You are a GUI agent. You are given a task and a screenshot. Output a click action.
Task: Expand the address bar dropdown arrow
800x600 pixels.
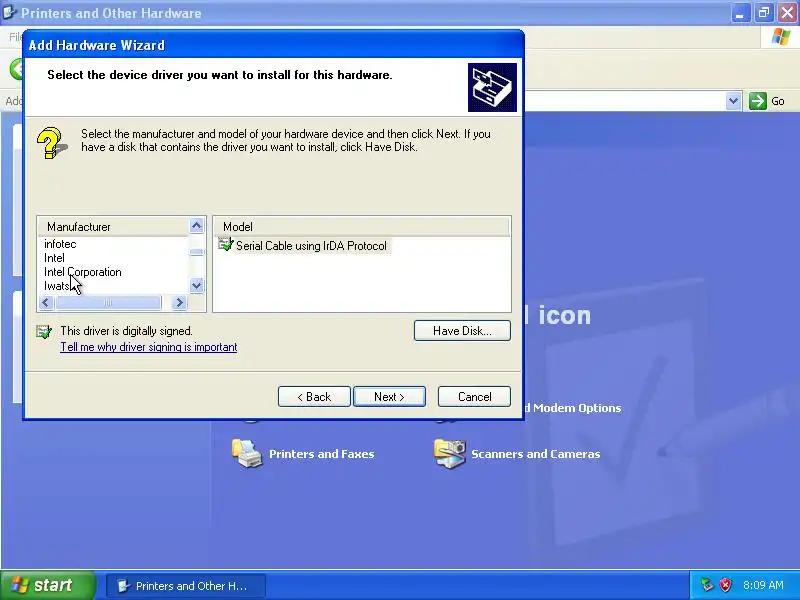click(x=733, y=101)
